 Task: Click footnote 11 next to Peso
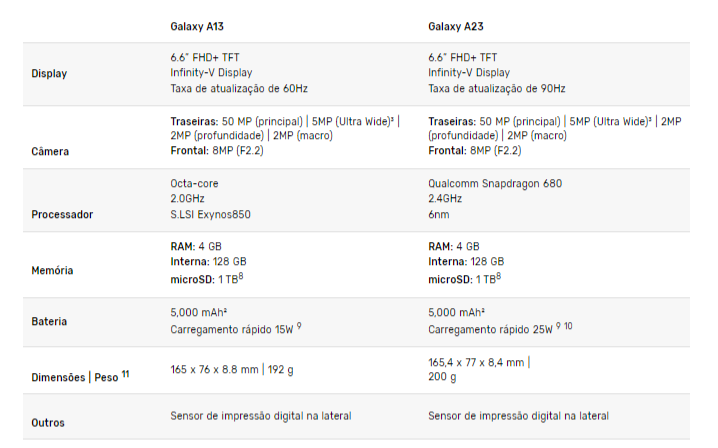pos(125,374)
